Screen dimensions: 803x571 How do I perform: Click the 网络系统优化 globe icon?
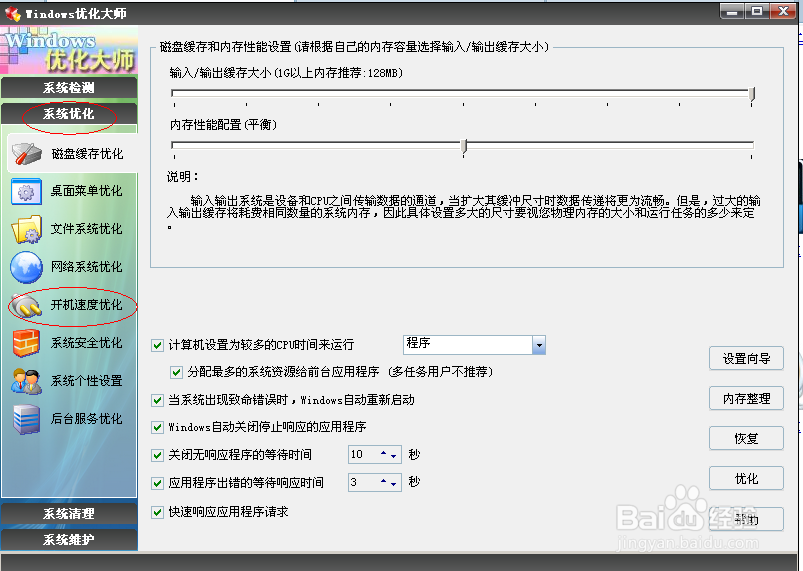(x=26, y=267)
